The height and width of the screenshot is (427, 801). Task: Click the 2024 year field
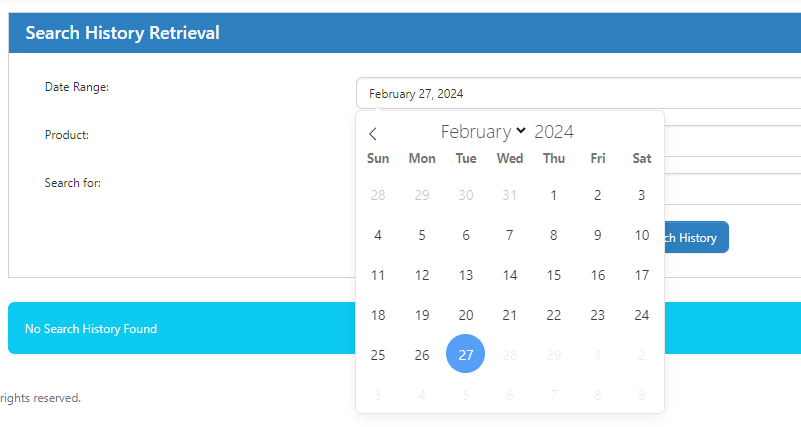pos(554,132)
